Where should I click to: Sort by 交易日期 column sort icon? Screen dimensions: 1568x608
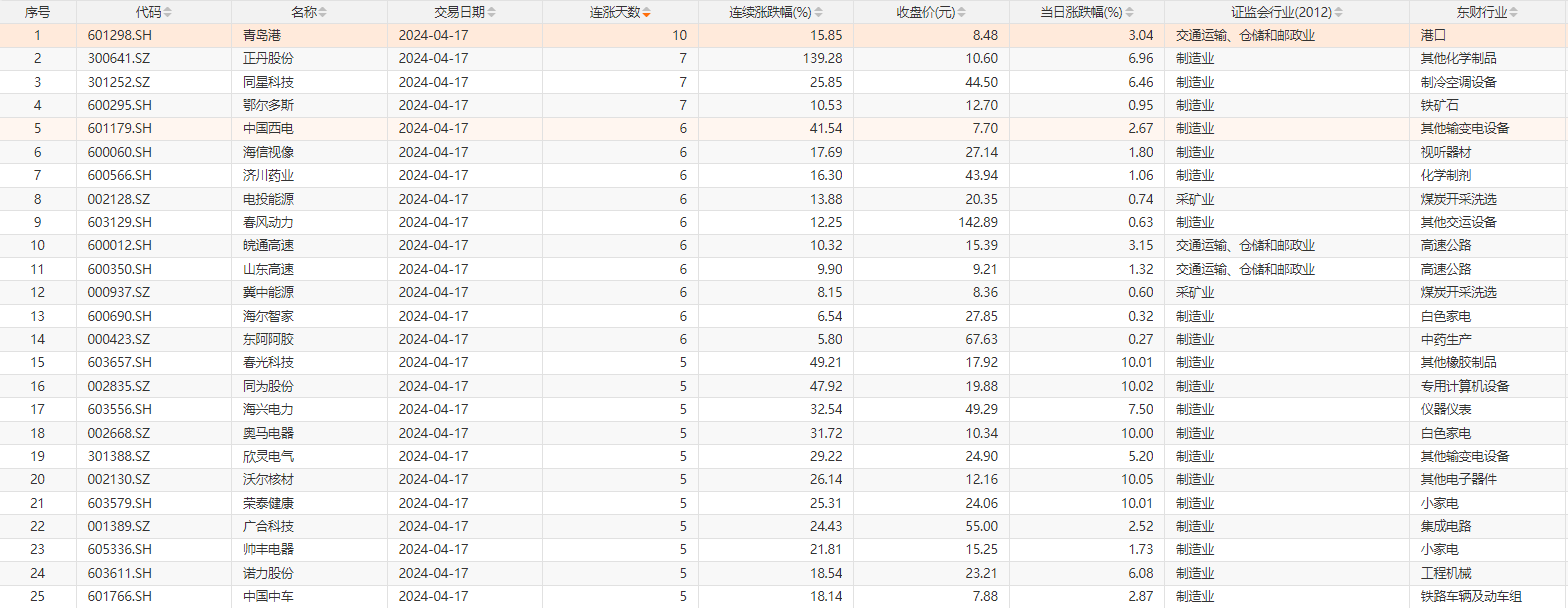[491, 13]
